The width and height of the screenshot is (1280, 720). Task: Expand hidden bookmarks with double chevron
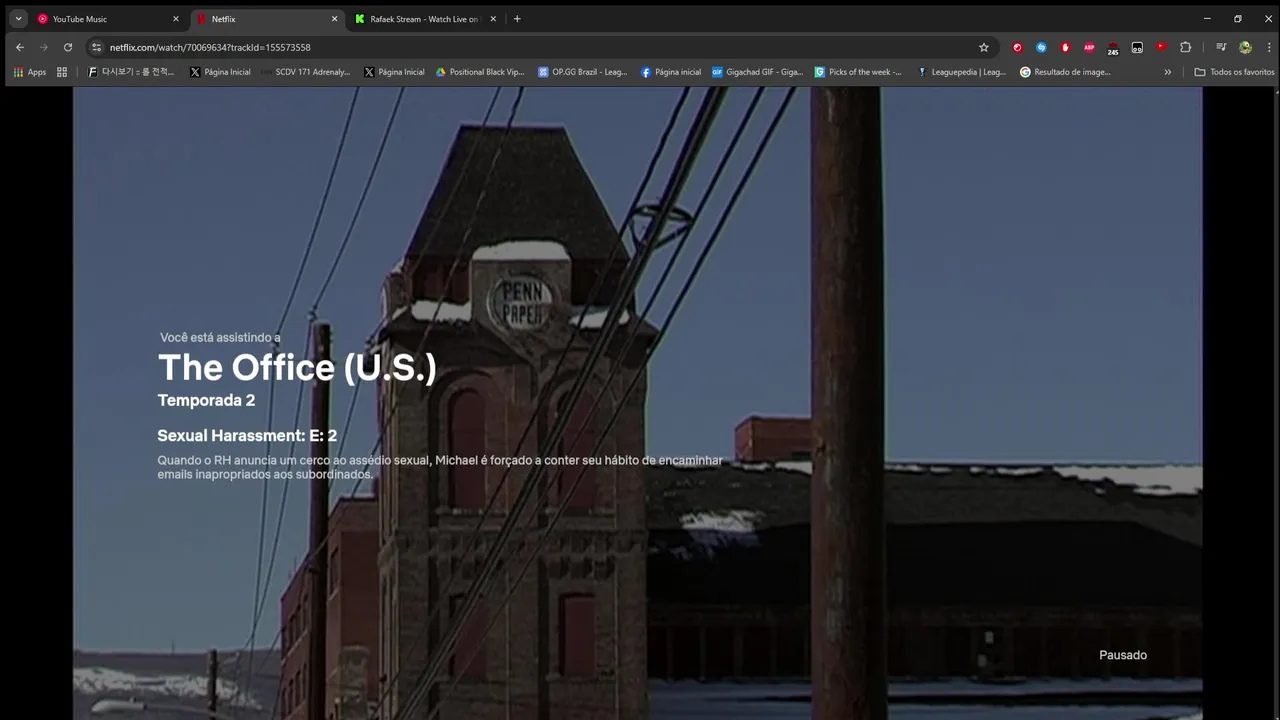point(1167,72)
